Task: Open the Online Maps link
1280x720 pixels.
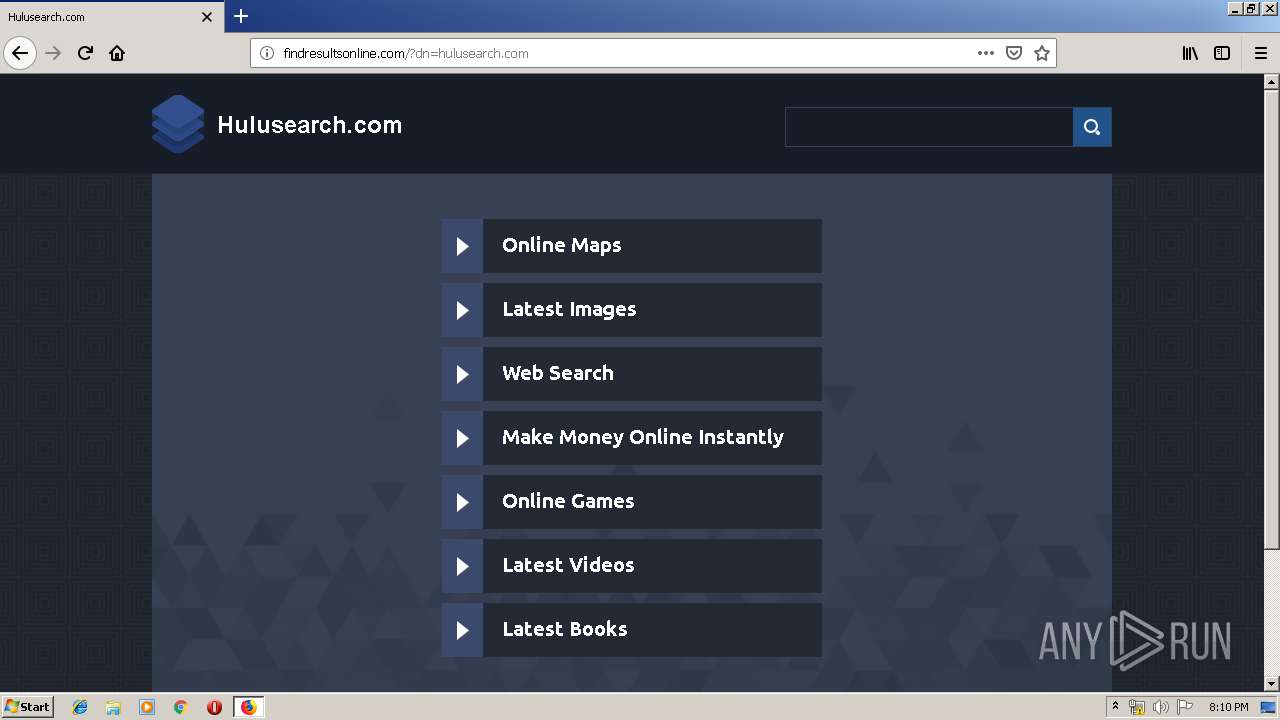Action: tap(652, 246)
